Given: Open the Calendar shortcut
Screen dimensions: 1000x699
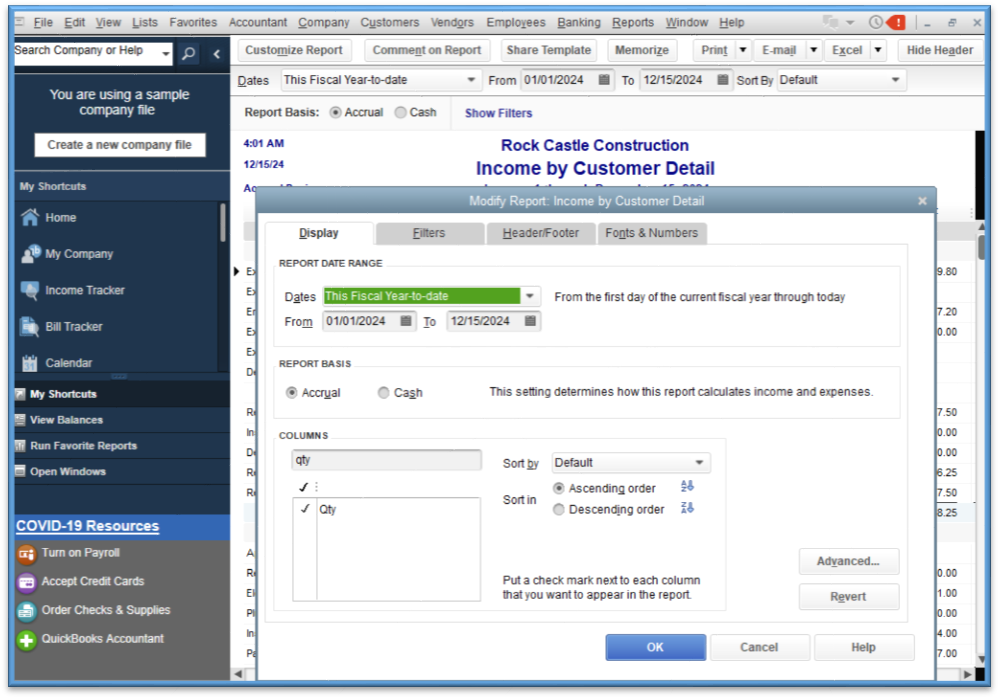Looking at the screenshot, I should tap(68, 363).
